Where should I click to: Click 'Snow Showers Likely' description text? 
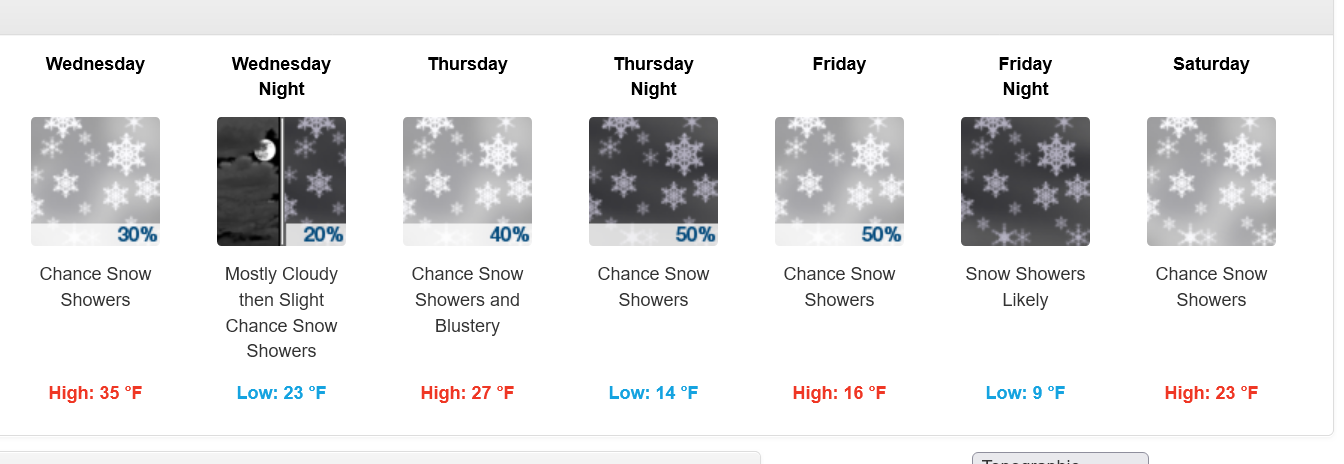[x=1025, y=287]
